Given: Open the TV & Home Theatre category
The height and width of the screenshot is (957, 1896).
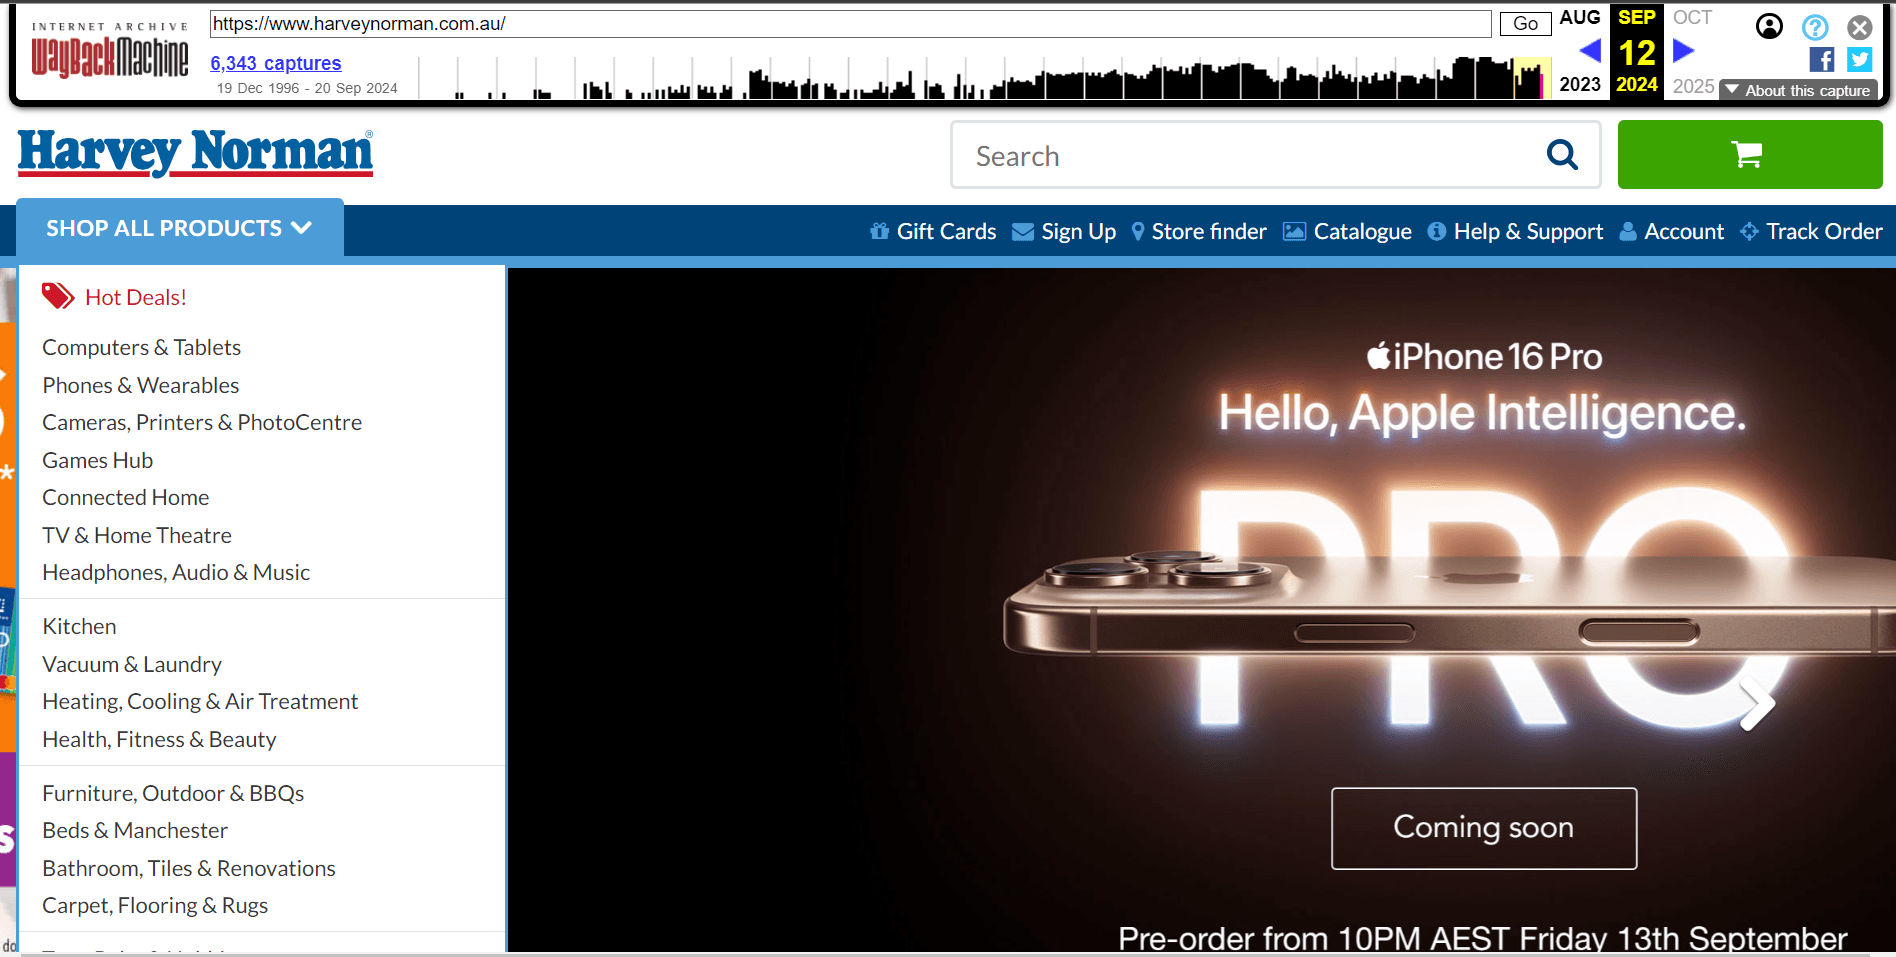Looking at the screenshot, I should (x=137, y=535).
